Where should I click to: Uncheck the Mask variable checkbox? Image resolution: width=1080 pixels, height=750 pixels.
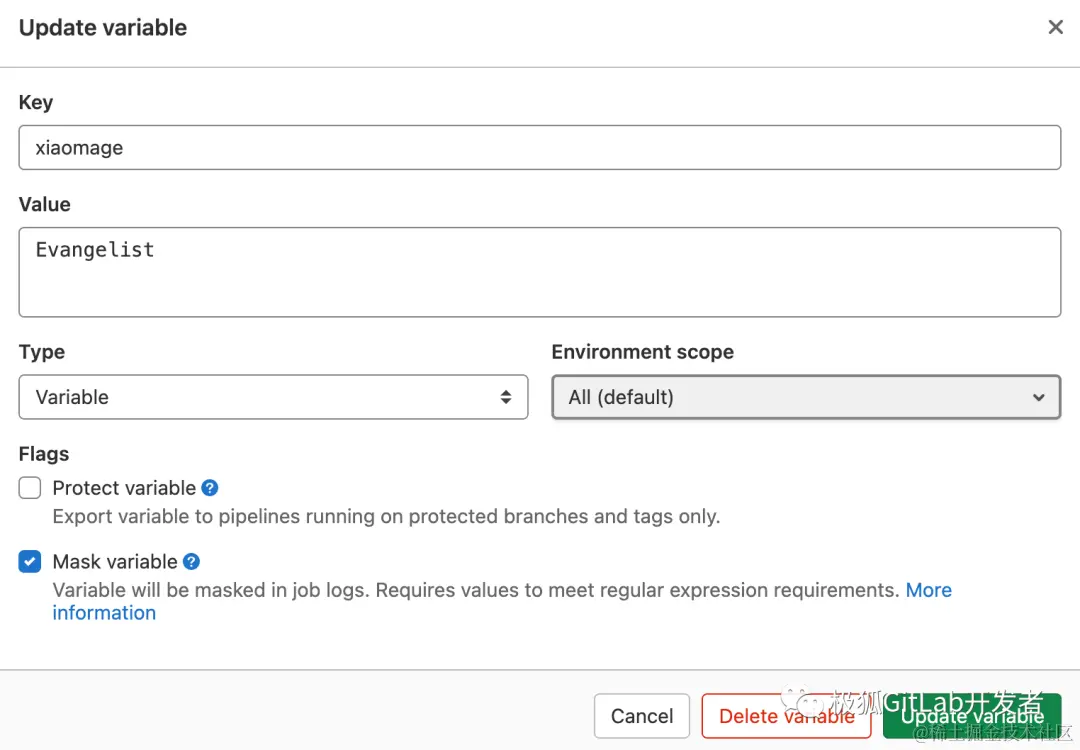(30, 562)
